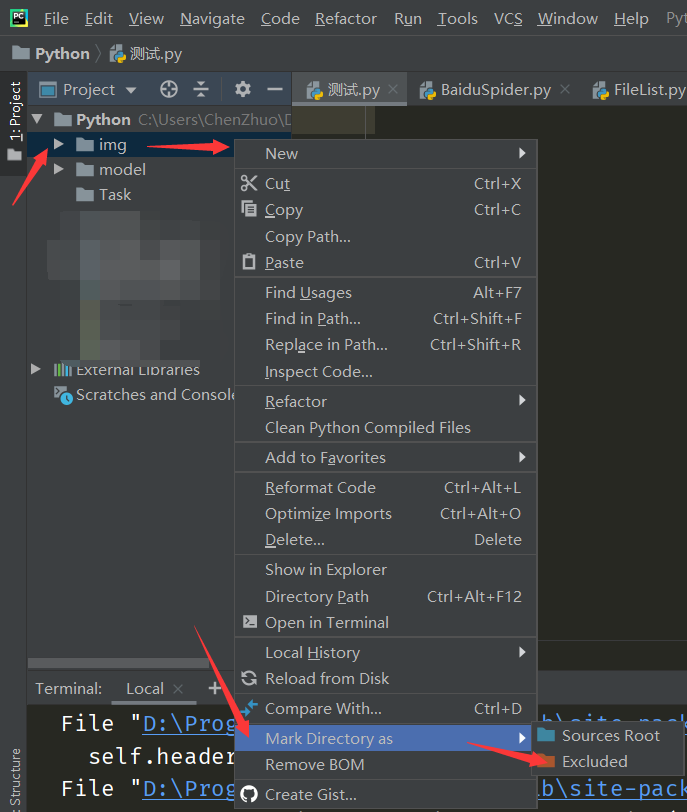Click the file path link in terminal output
The width and height of the screenshot is (687, 812).
[x=190, y=723]
